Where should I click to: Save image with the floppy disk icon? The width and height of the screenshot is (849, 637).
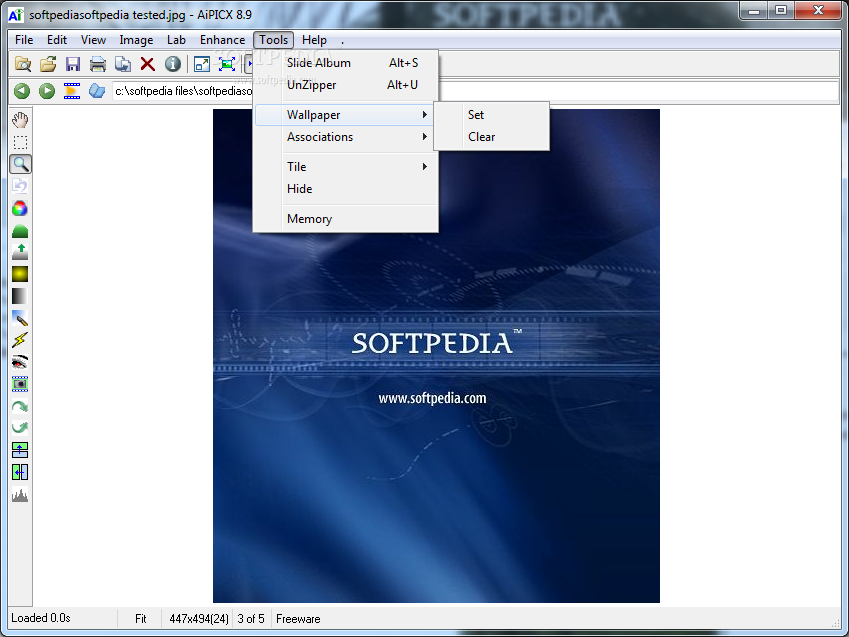(x=73, y=64)
